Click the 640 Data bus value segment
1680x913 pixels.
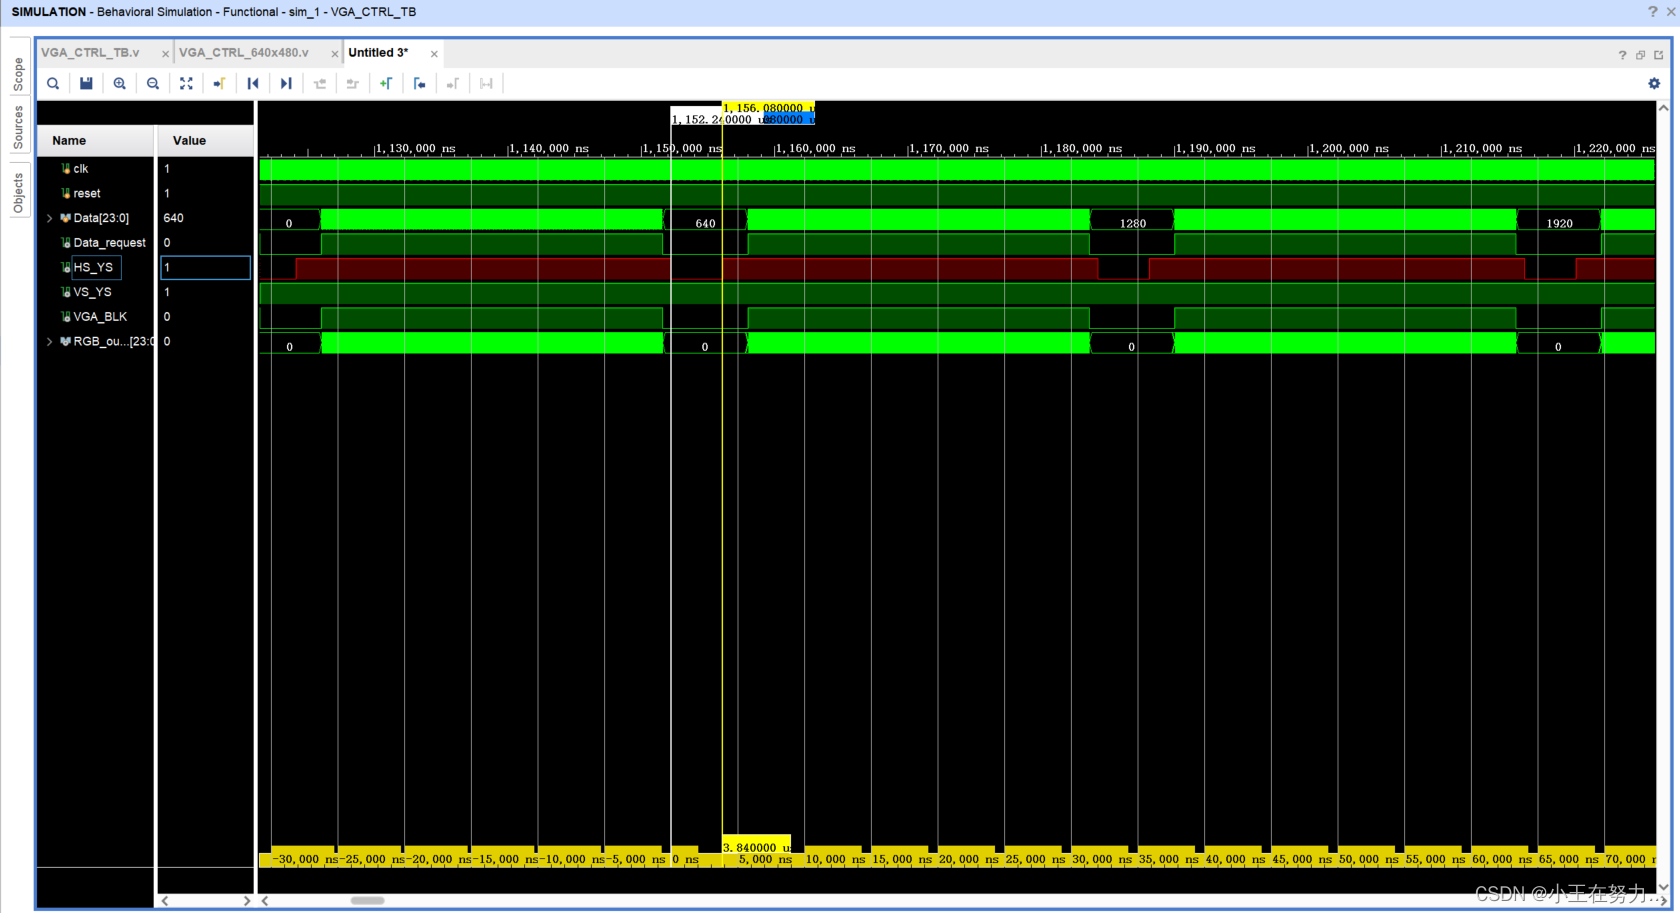[x=705, y=223]
